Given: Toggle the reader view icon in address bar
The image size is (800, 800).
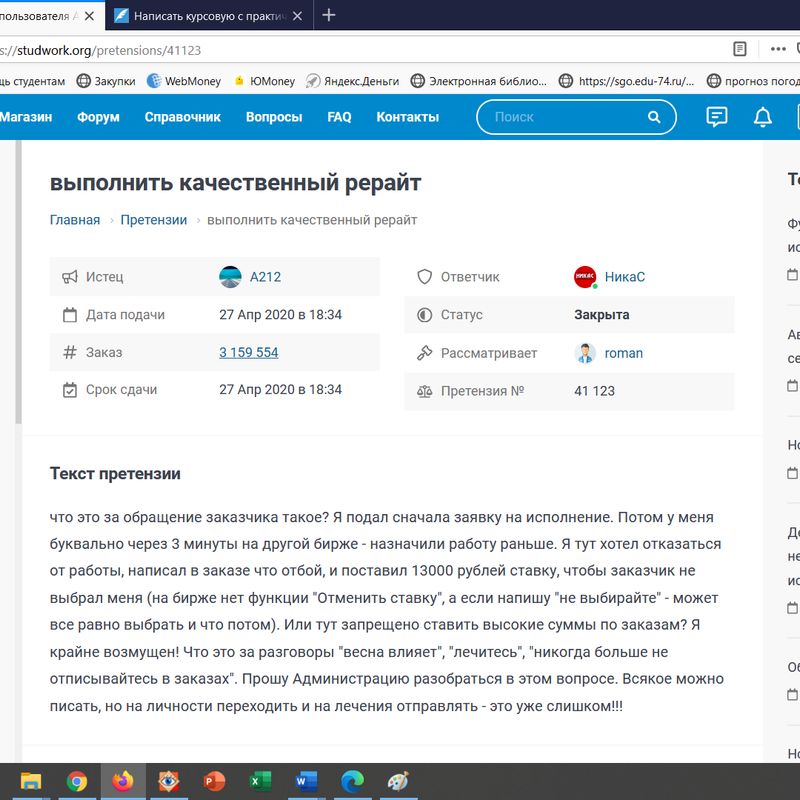Looking at the screenshot, I should point(740,48).
